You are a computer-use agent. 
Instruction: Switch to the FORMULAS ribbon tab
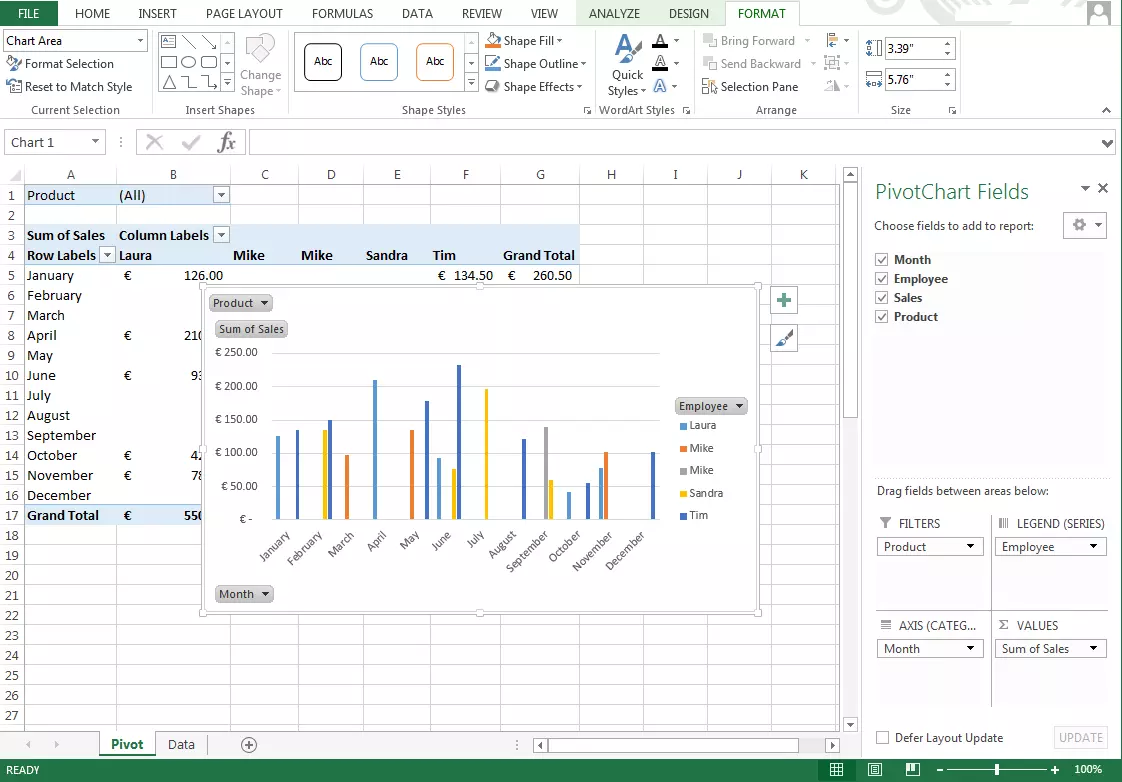[342, 14]
